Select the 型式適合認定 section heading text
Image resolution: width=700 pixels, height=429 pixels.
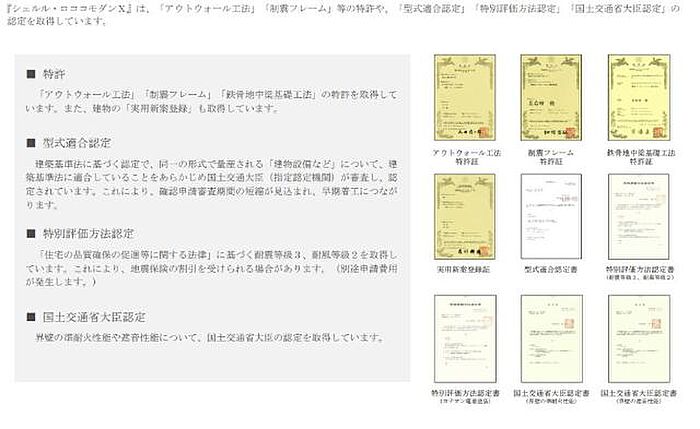[x=81, y=142]
